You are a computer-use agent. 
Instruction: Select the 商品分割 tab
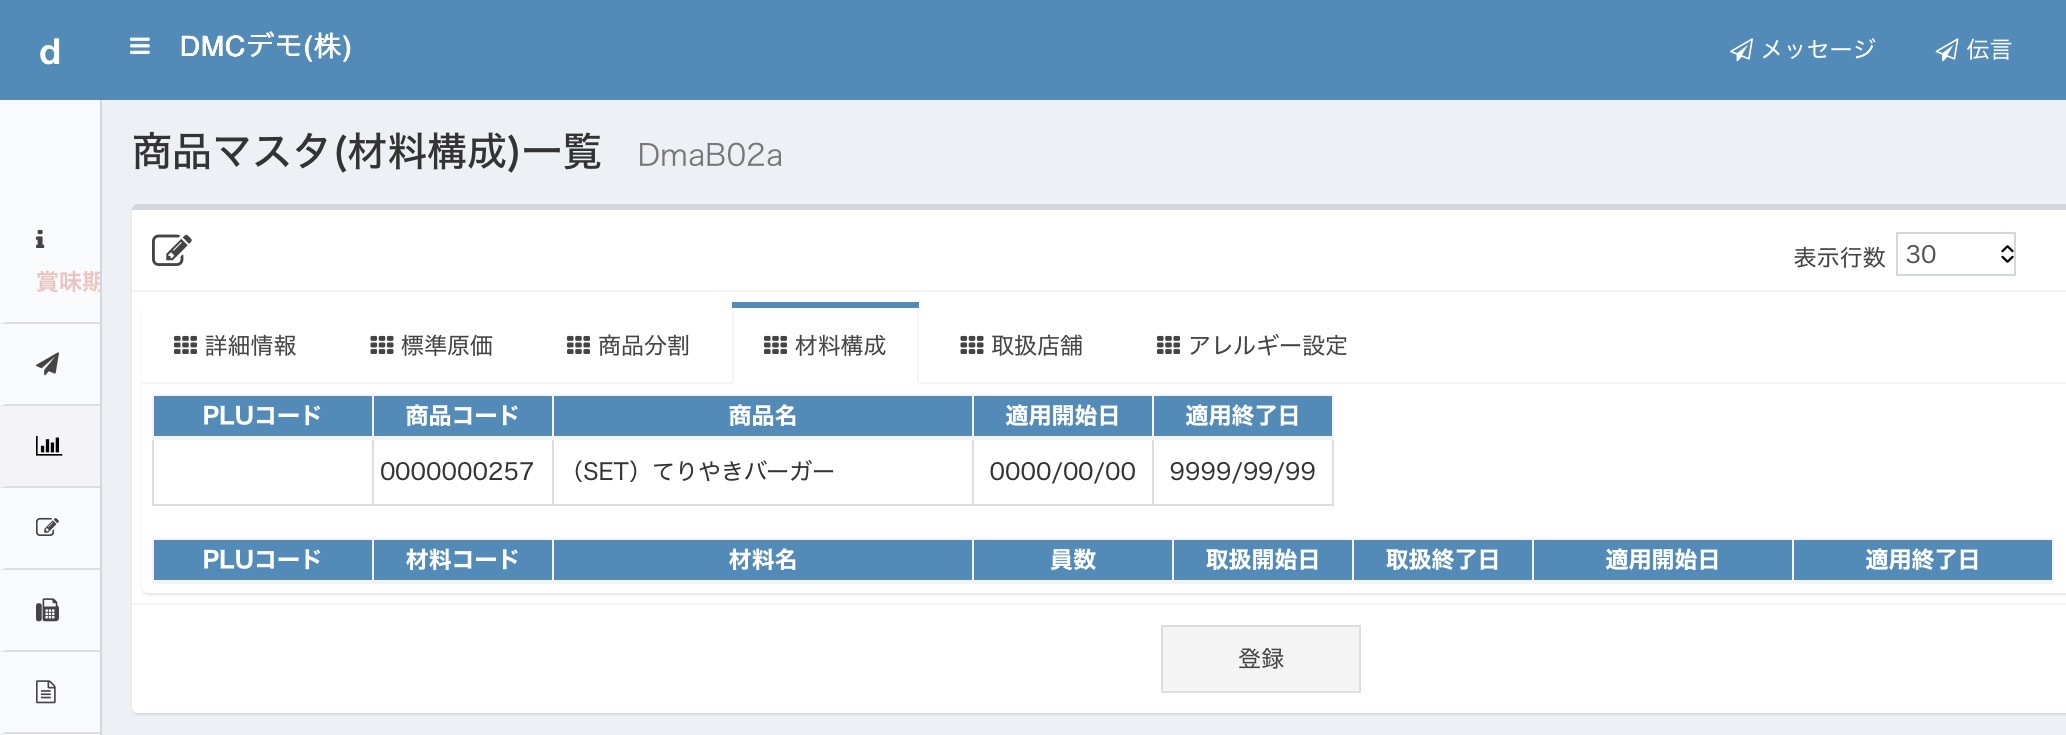pyautogui.click(x=628, y=346)
